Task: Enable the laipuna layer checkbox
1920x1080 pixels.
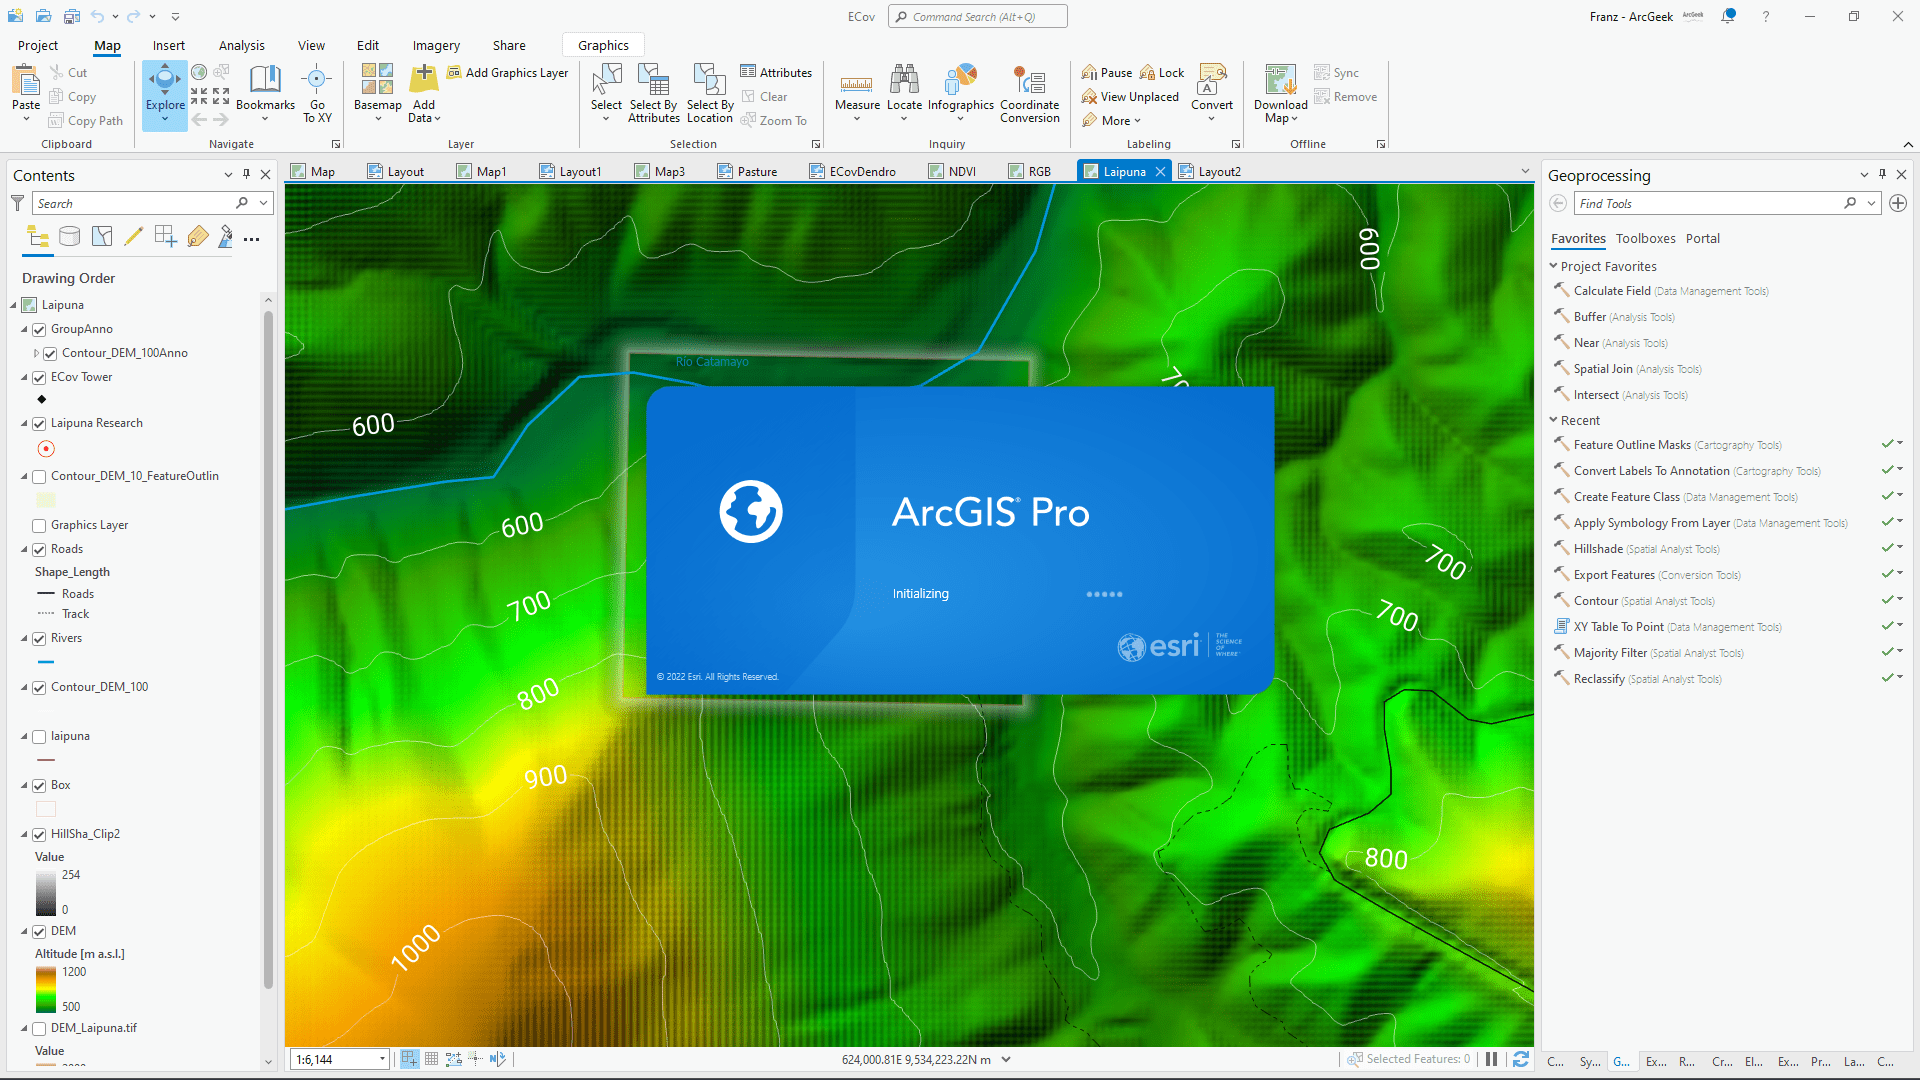Action: (38, 736)
